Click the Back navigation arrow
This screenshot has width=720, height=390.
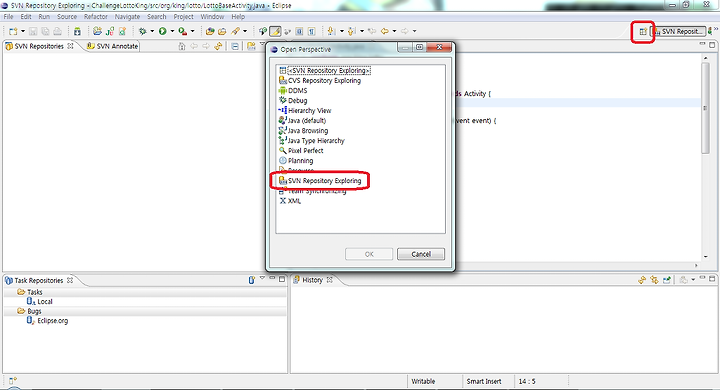385,31
